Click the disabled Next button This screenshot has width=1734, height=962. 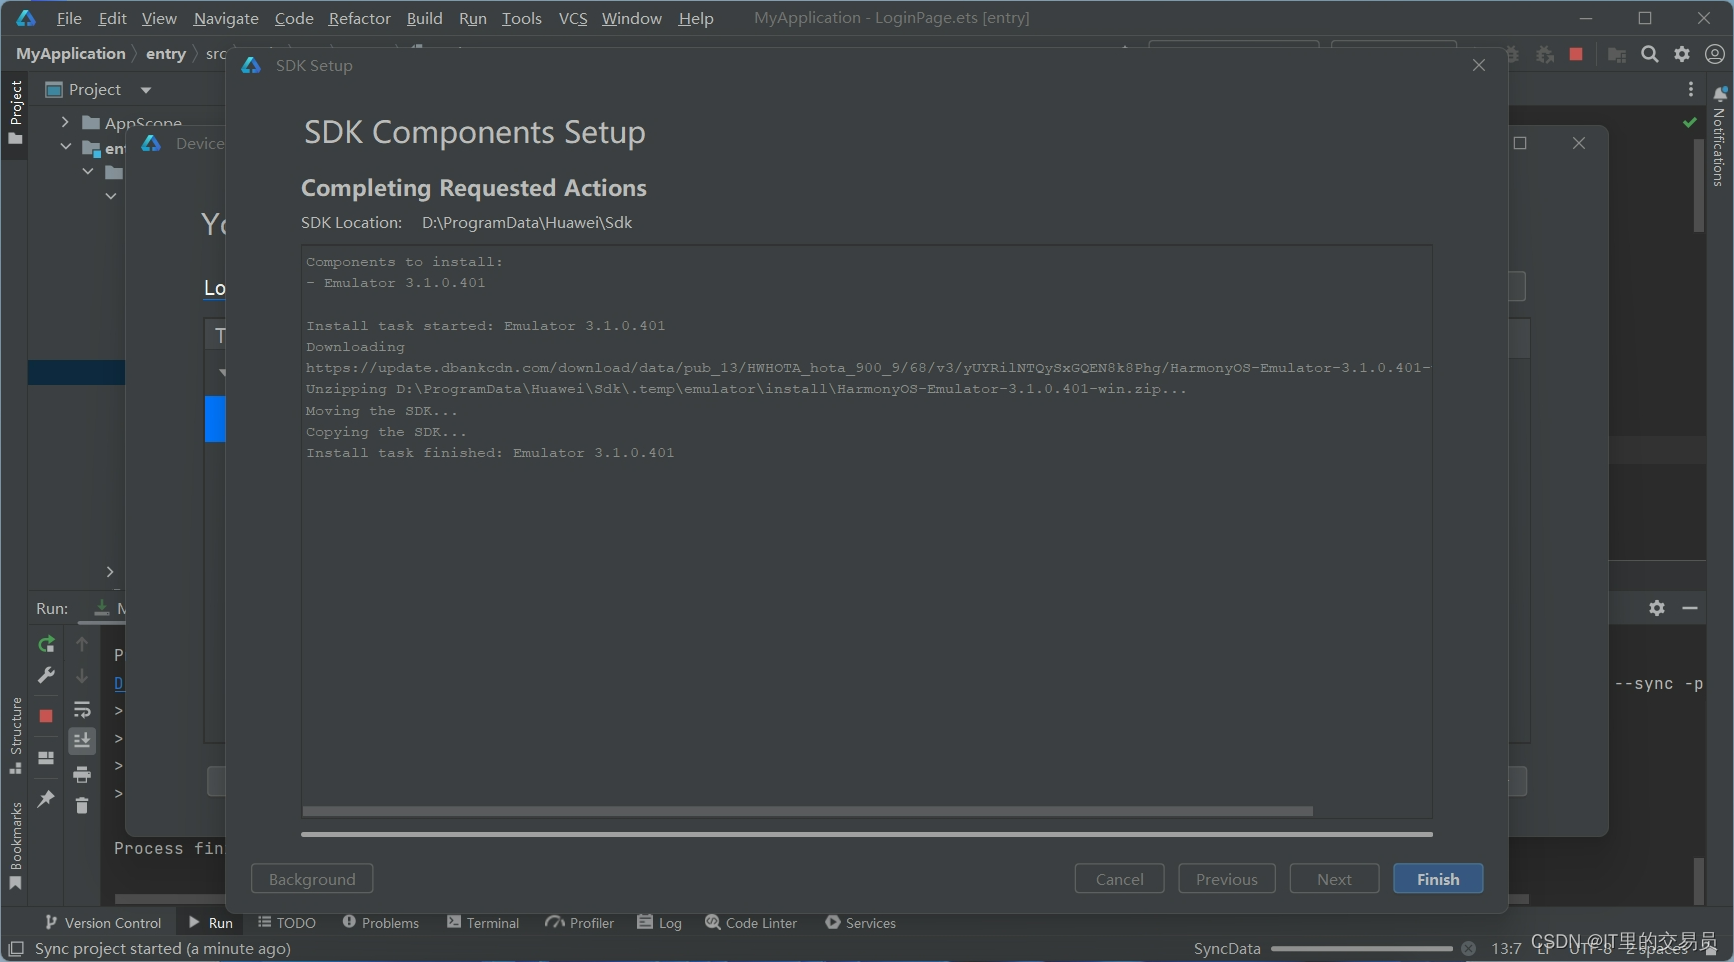[1334, 879]
